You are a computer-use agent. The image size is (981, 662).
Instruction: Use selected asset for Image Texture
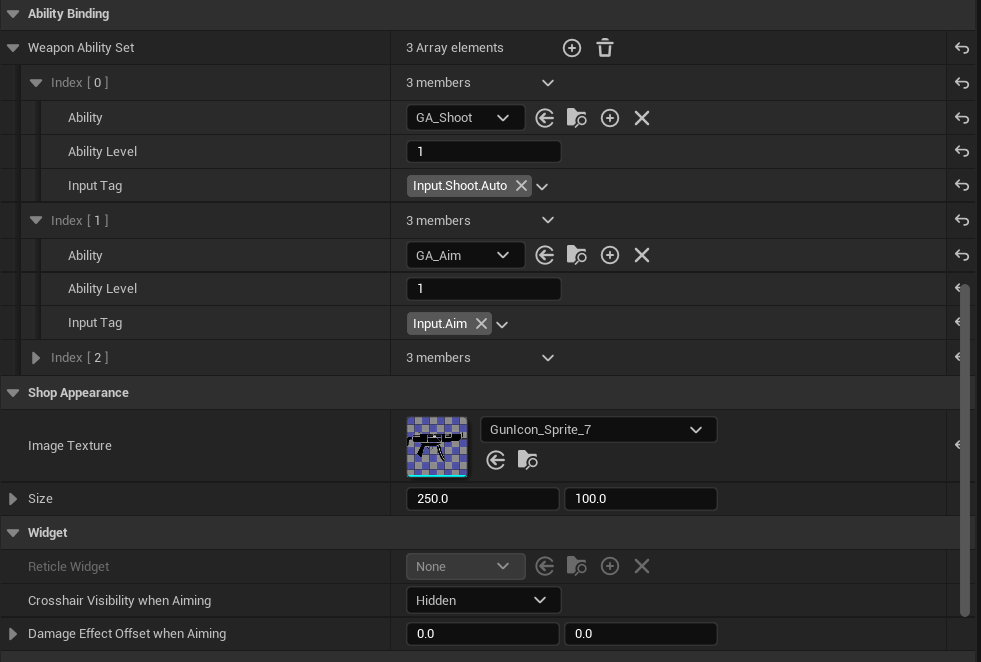point(496,460)
